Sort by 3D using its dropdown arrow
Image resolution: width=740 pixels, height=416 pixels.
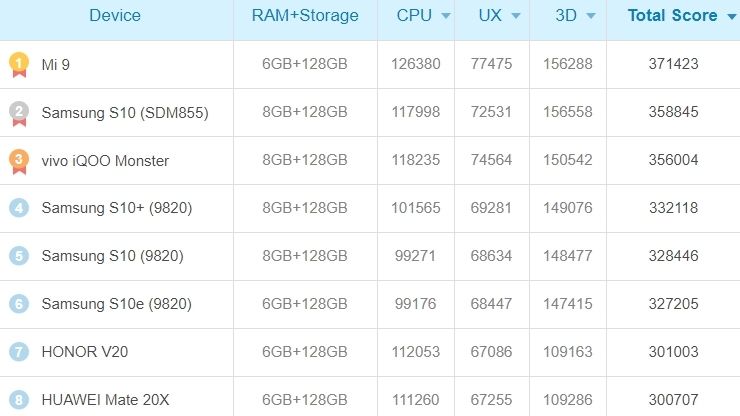tap(590, 16)
